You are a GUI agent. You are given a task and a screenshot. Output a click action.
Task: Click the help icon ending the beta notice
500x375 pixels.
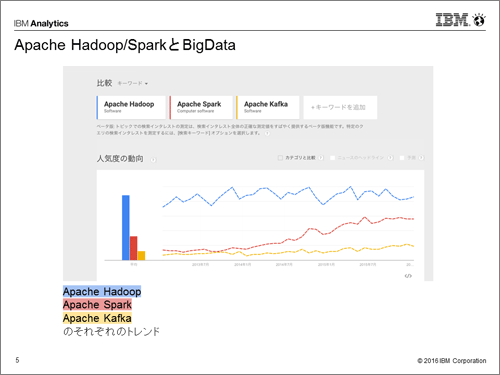click(267, 133)
